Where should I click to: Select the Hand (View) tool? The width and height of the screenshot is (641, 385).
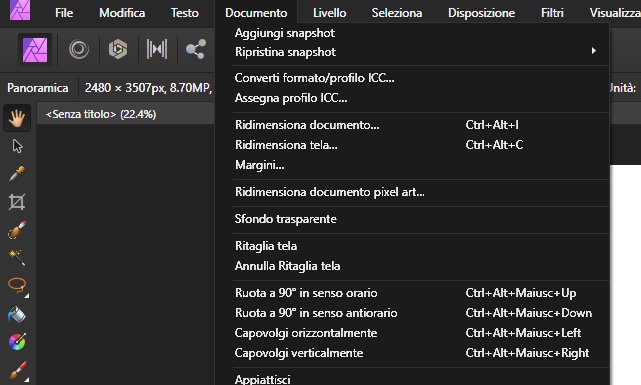click(17, 118)
